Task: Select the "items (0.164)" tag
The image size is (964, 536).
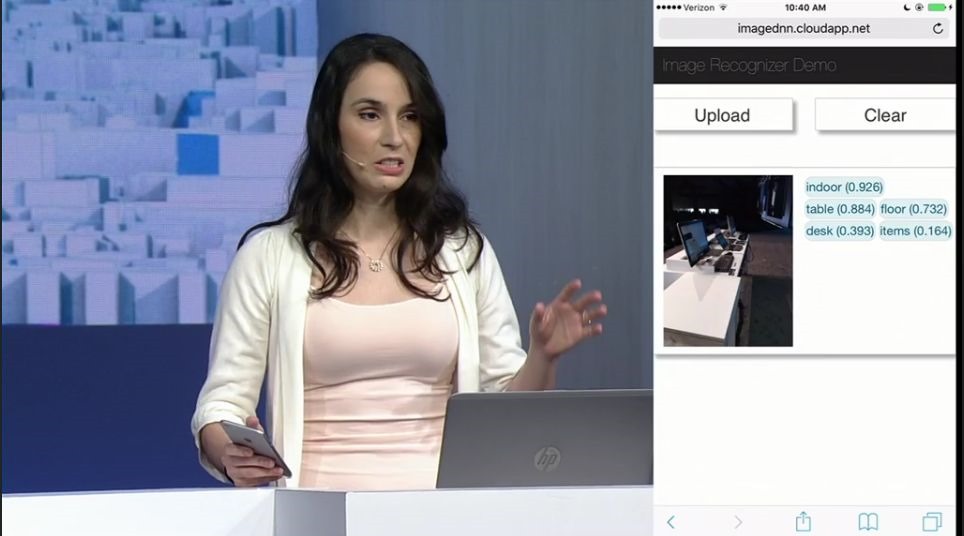Action: [915, 231]
